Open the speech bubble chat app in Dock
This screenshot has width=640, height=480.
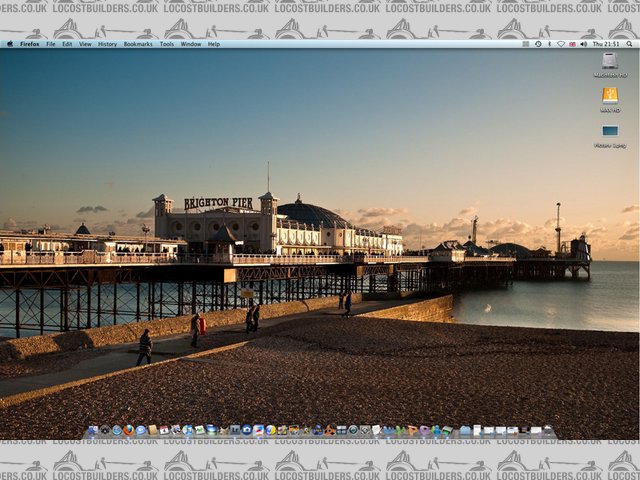(140, 430)
